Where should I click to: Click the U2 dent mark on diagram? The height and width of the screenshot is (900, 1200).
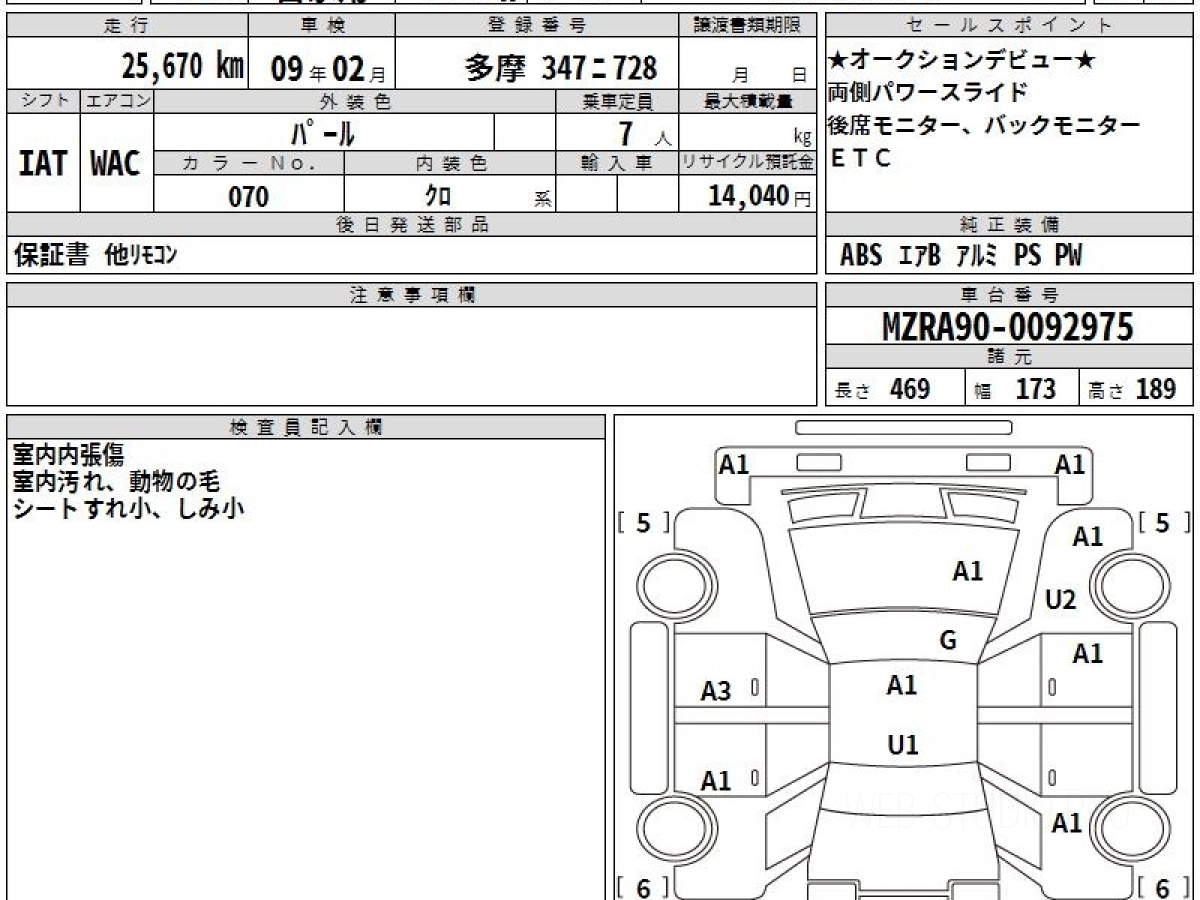click(x=1060, y=600)
